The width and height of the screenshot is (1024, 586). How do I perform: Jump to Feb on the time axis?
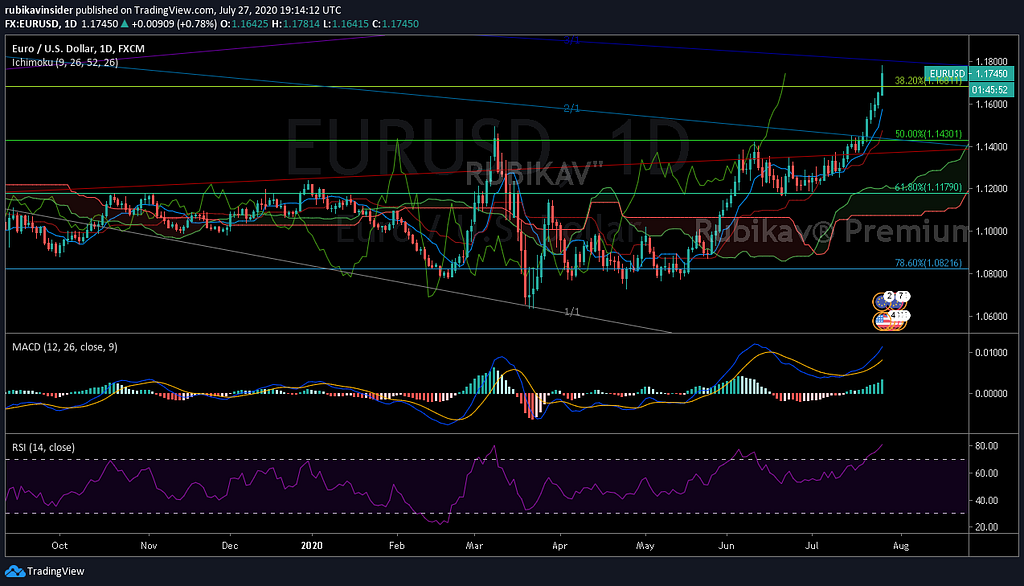coord(396,545)
